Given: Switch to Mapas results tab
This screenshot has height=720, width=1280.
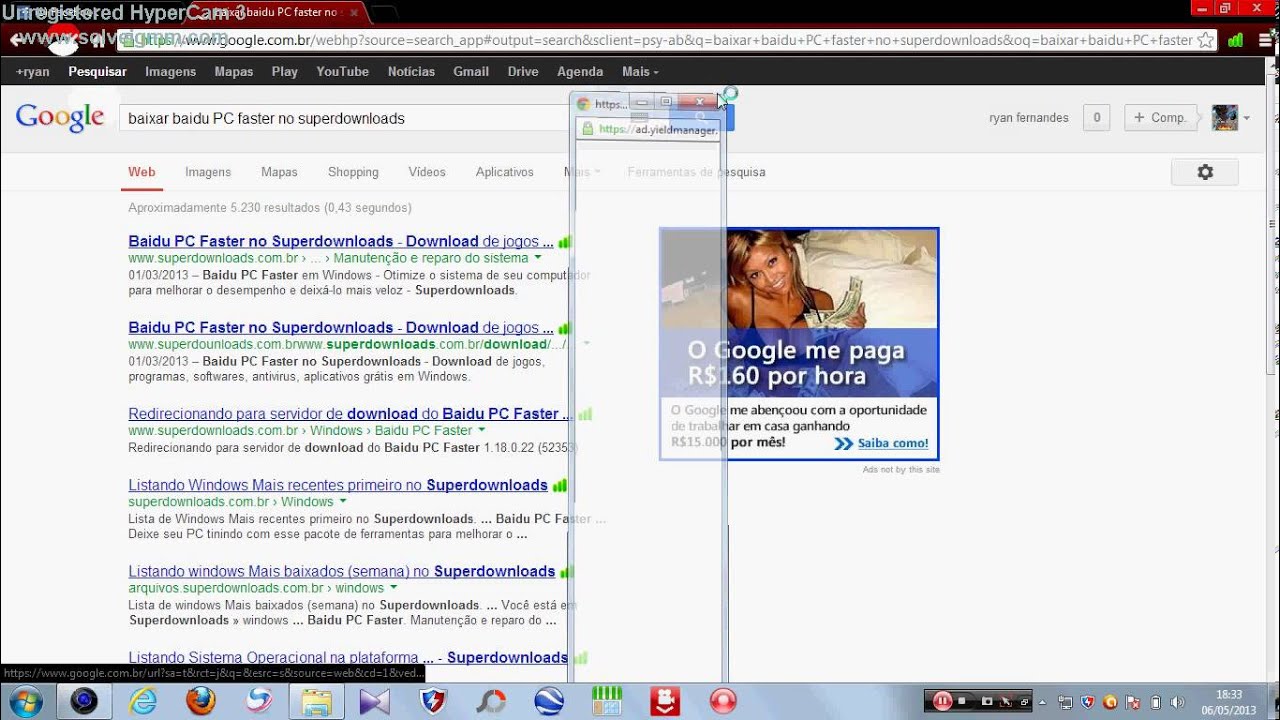Looking at the screenshot, I should click(x=279, y=172).
